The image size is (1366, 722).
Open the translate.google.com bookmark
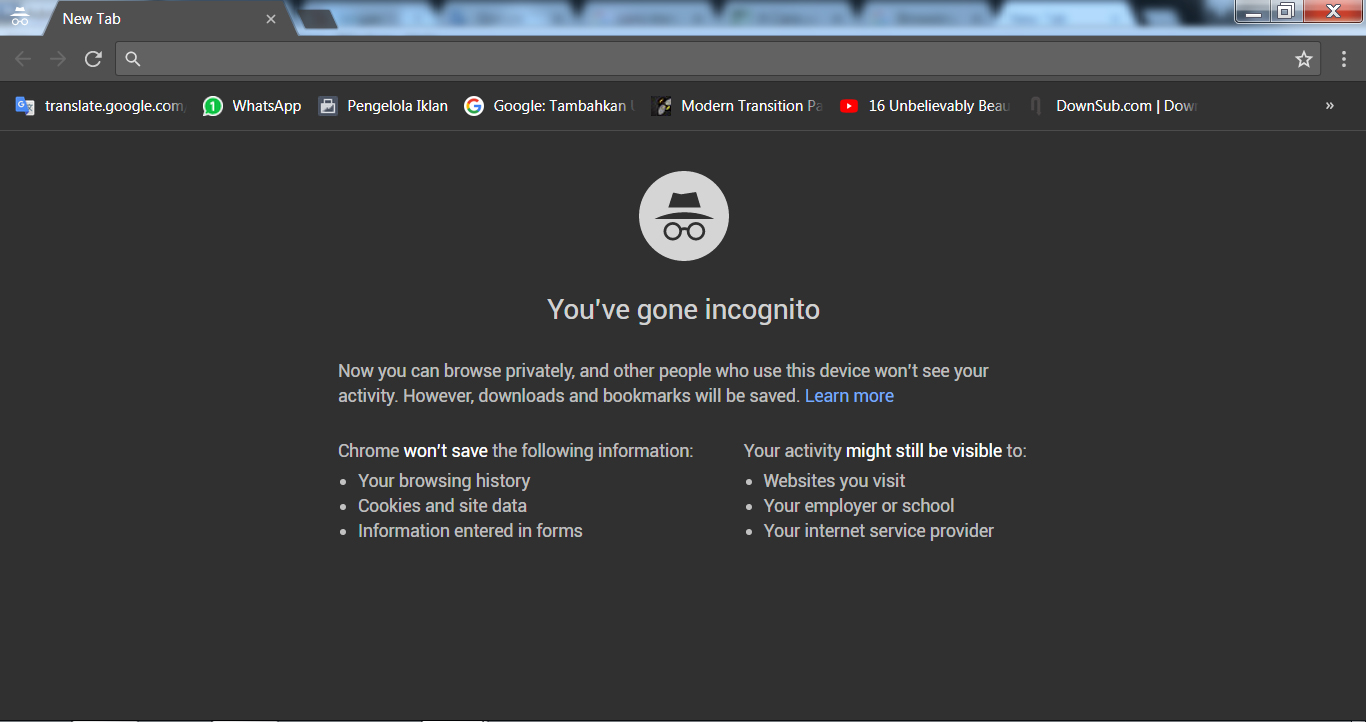[x=100, y=106]
